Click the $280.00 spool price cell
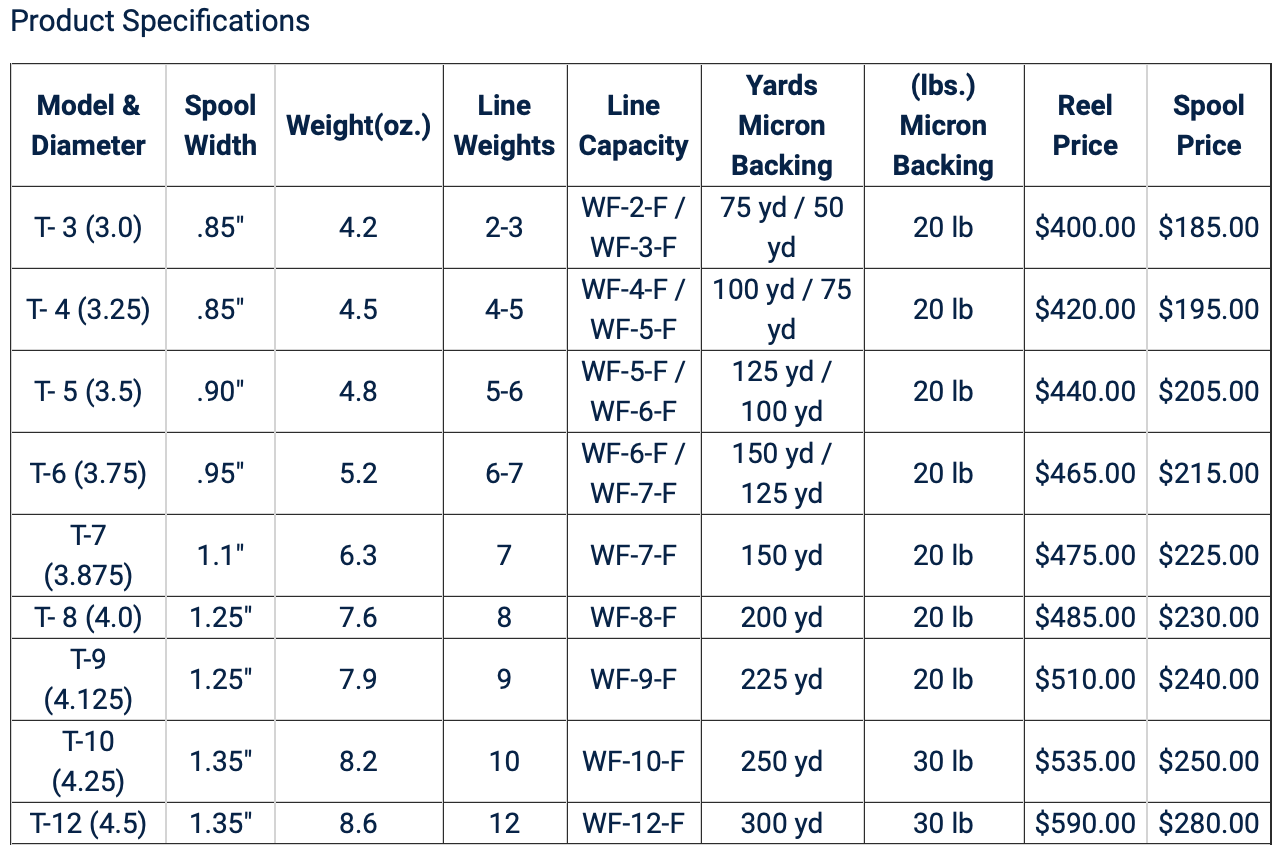The height and width of the screenshot is (860, 1288). [x=1208, y=824]
